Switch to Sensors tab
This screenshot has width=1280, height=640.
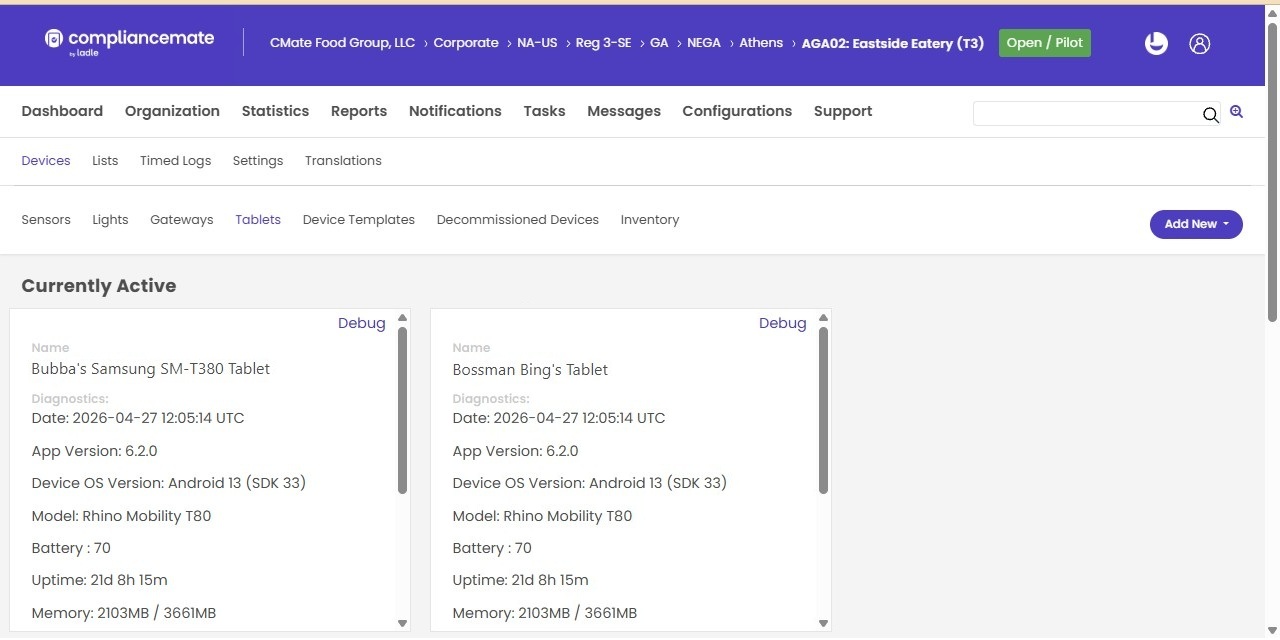tap(46, 219)
